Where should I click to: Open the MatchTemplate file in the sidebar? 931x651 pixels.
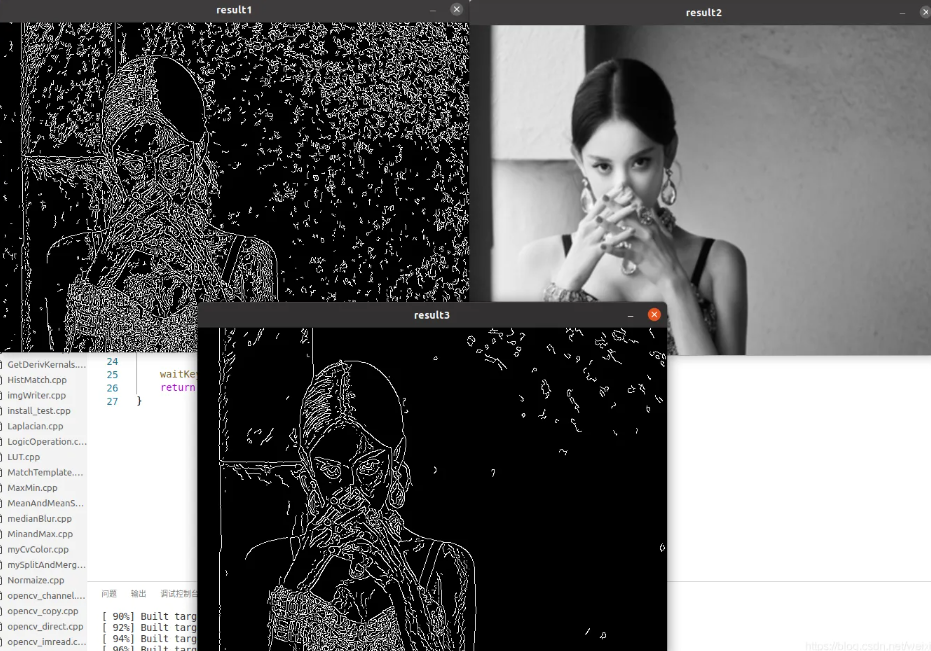[43, 473]
